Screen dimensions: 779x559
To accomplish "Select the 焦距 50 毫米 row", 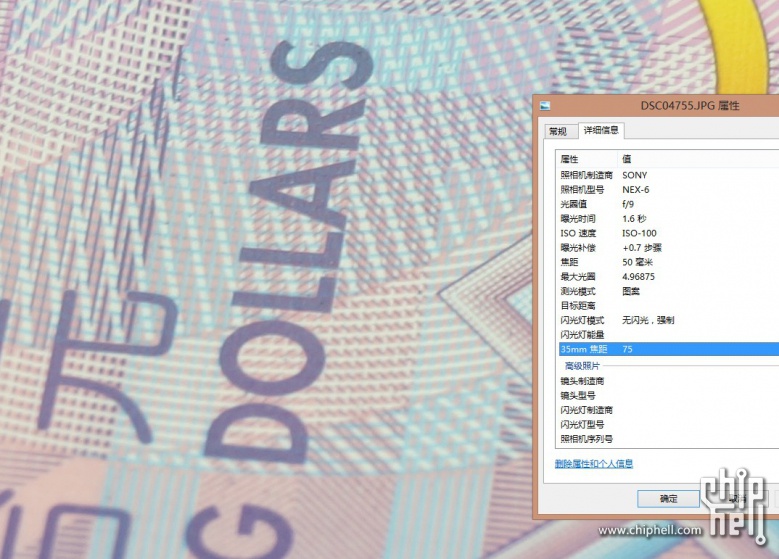I will (x=669, y=262).
